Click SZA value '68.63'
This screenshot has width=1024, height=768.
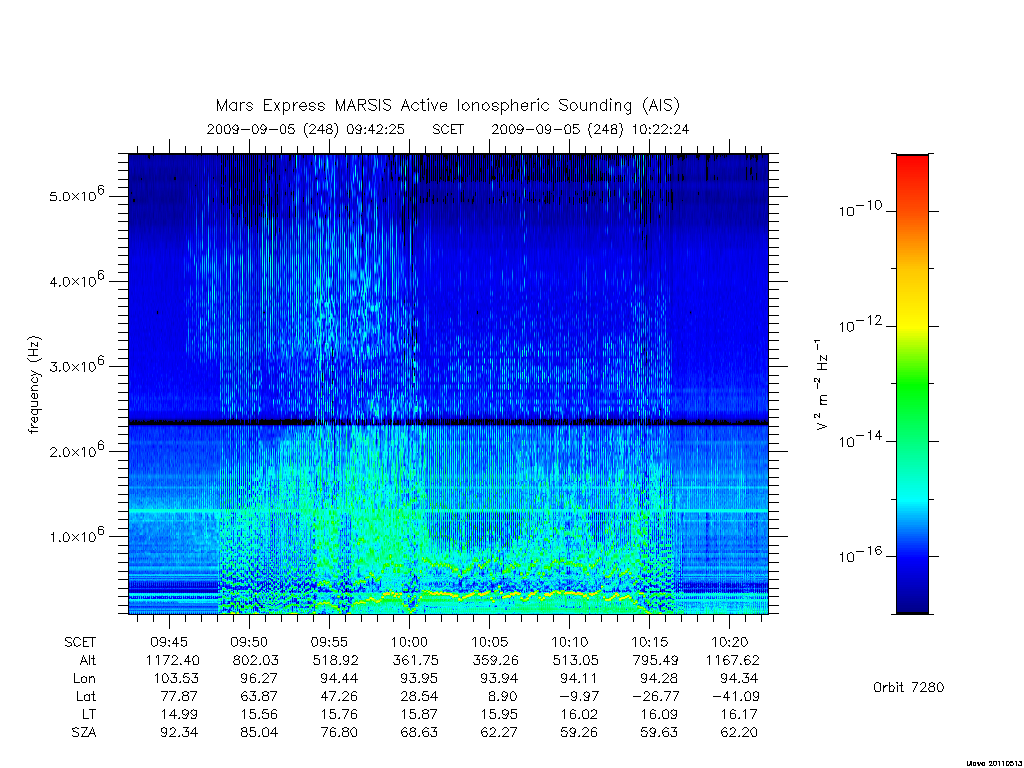click(419, 733)
